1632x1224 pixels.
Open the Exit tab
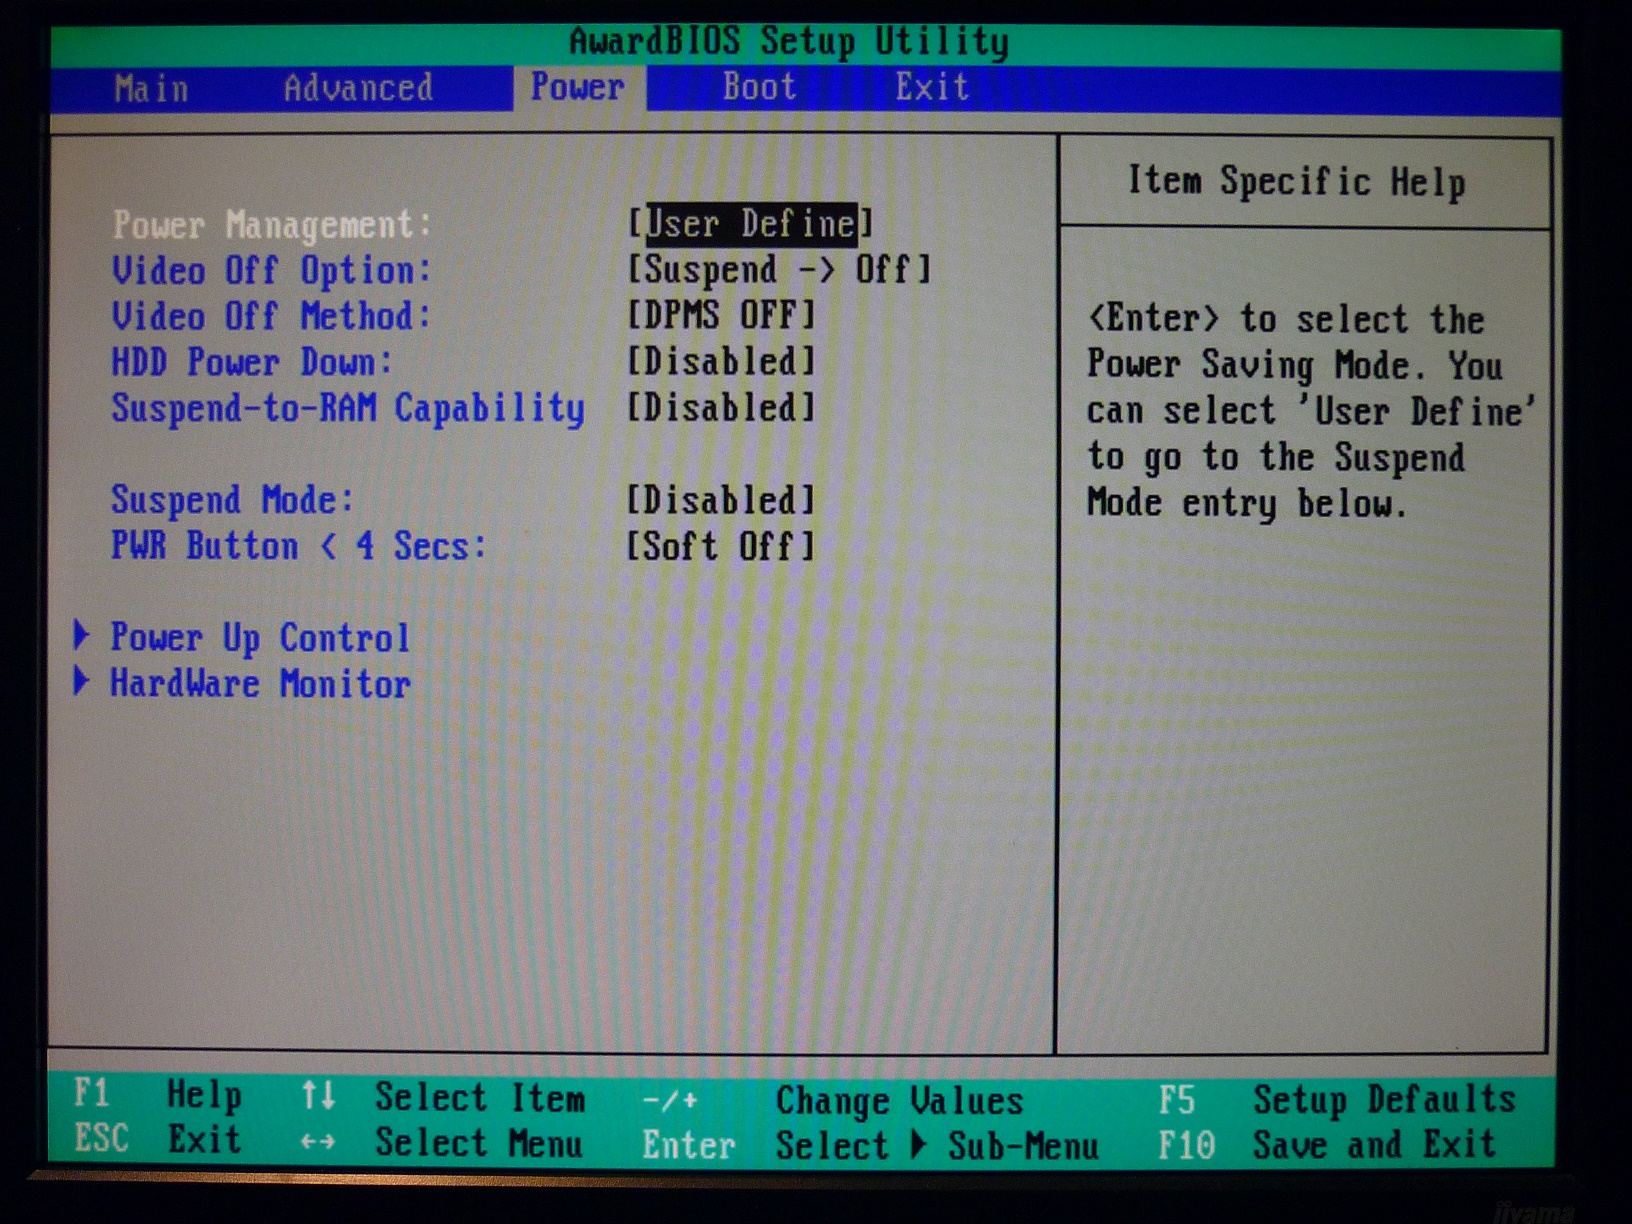(932, 87)
